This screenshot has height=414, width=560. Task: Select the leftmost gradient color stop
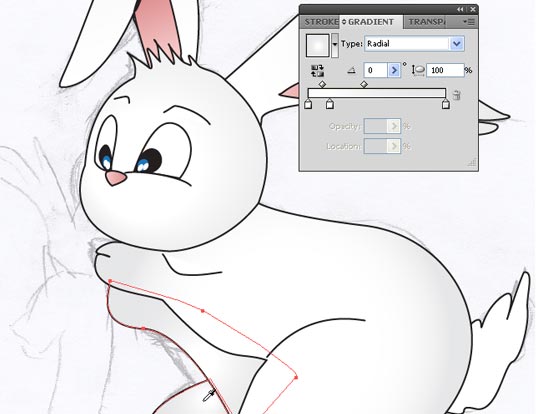click(308, 104)
